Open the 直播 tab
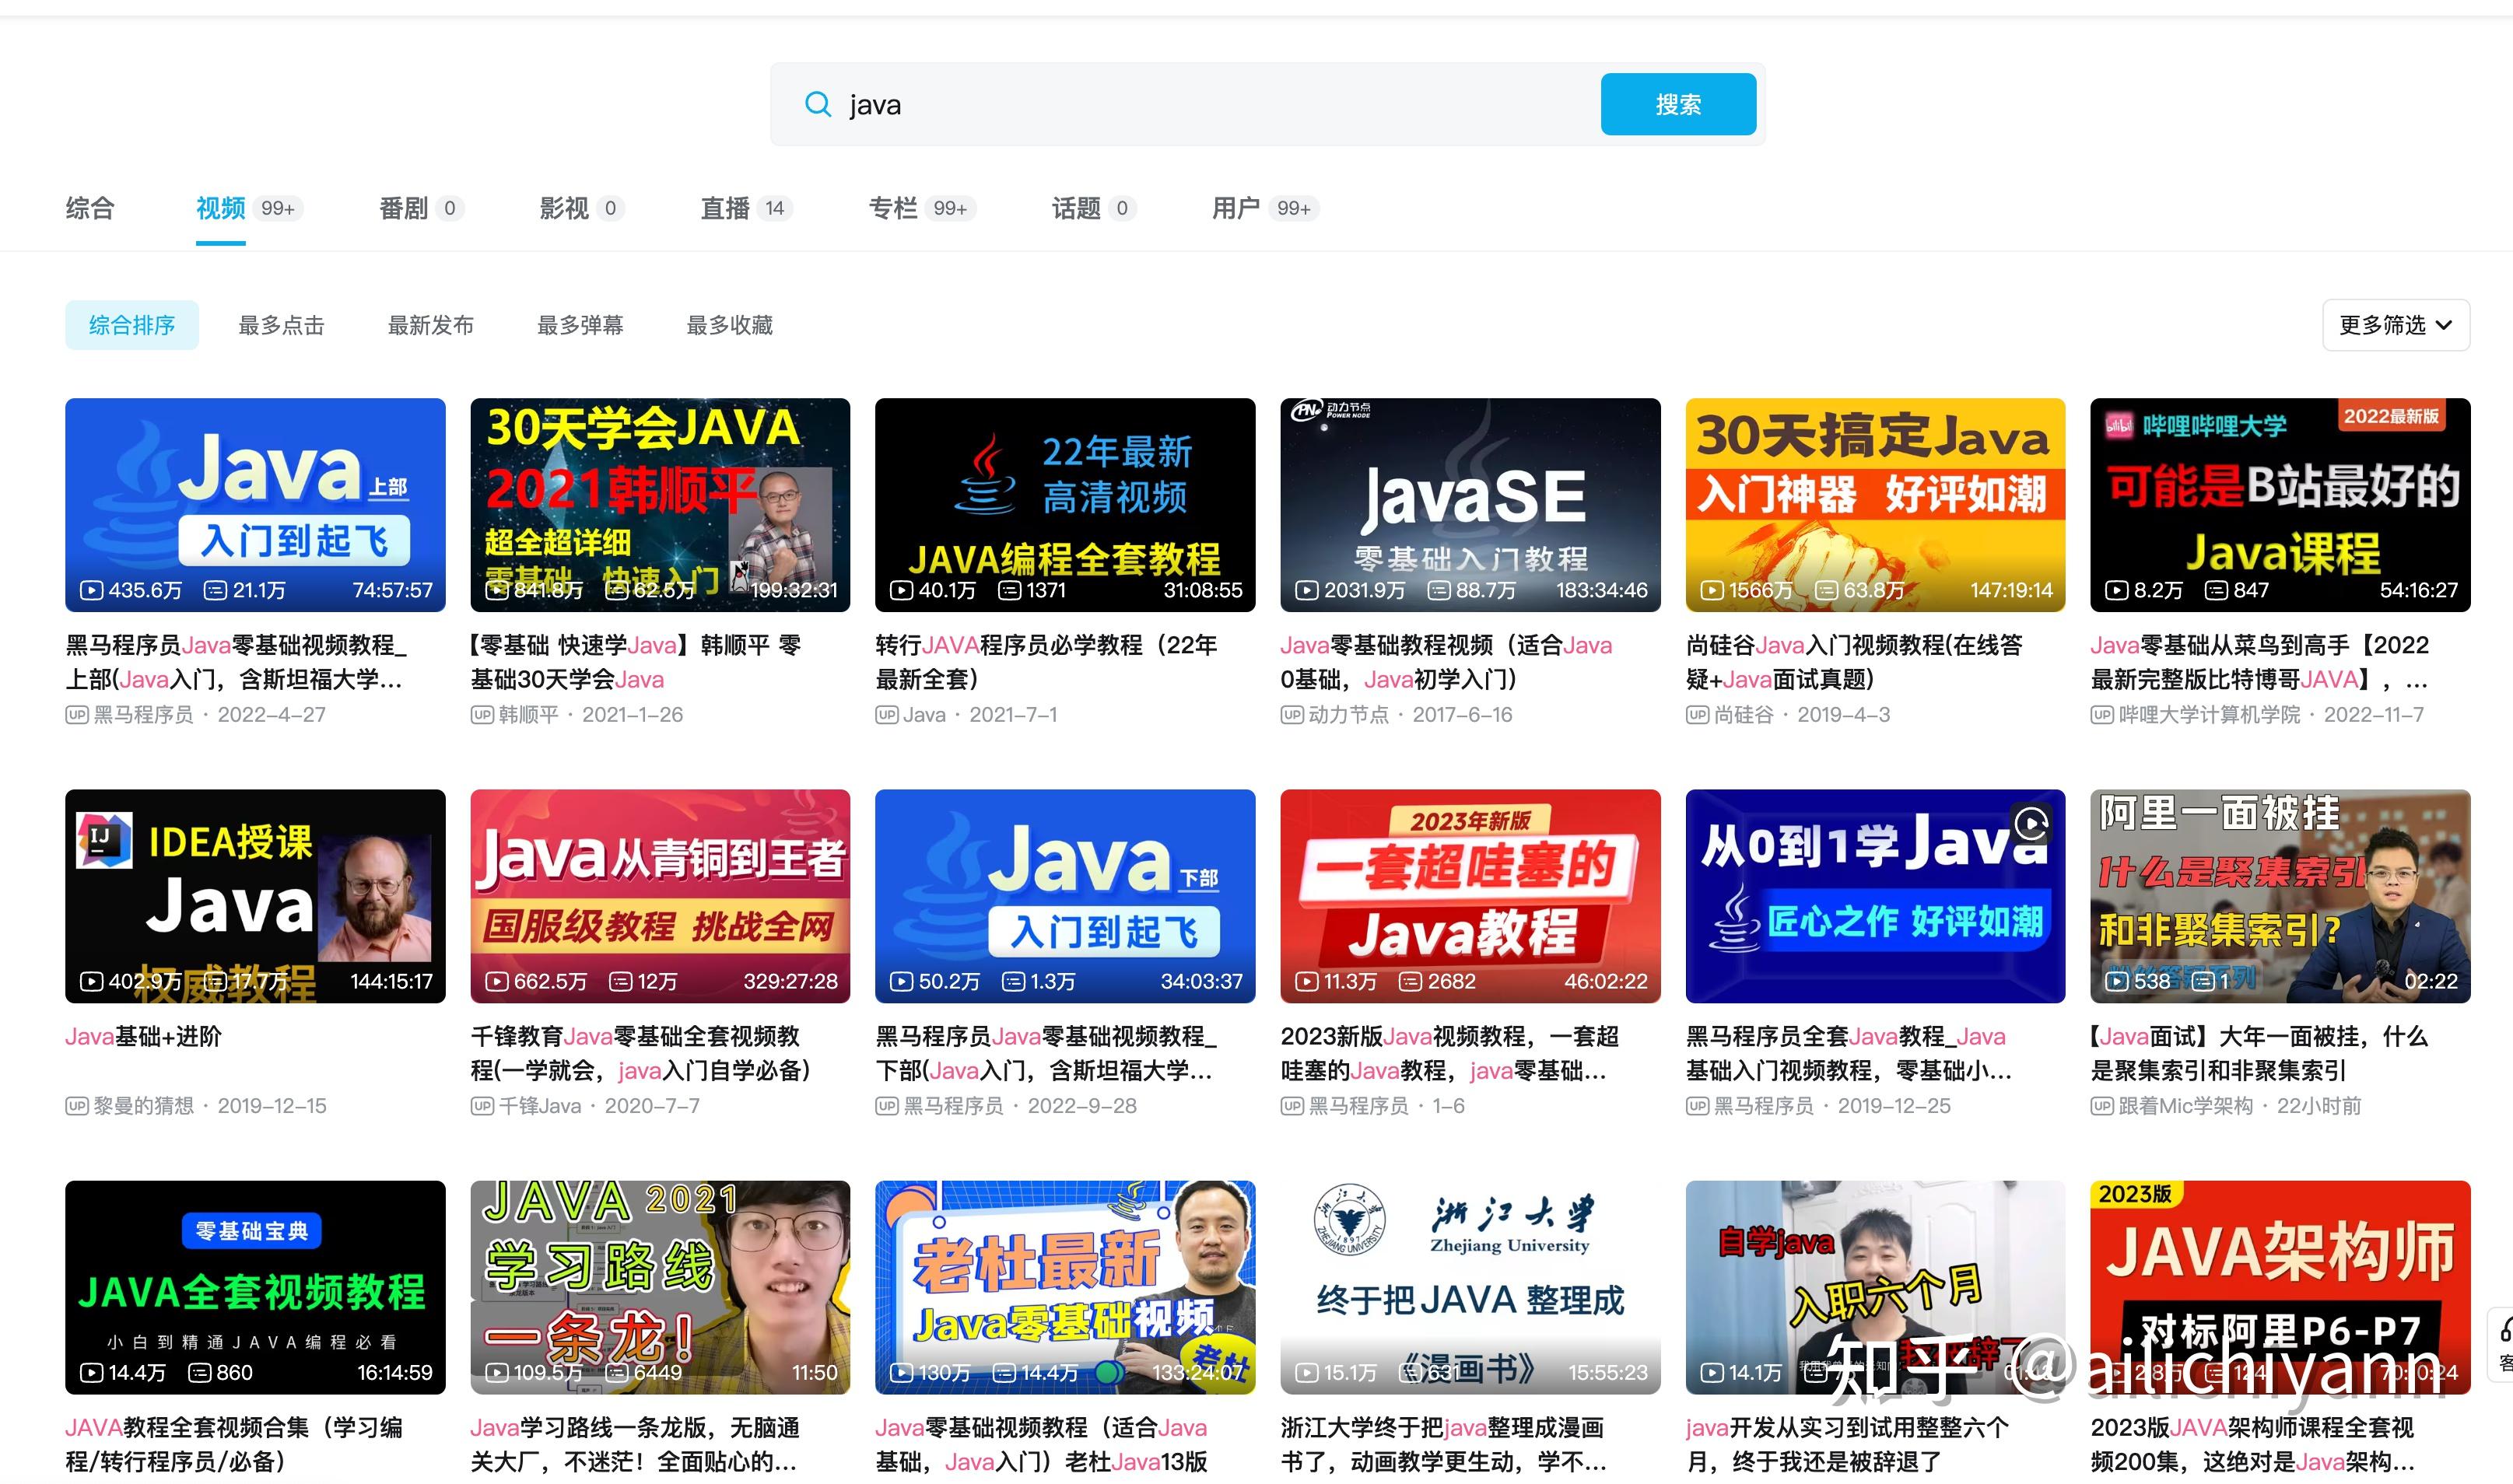Screen dimensions: 2513x1484 [725, 208]
